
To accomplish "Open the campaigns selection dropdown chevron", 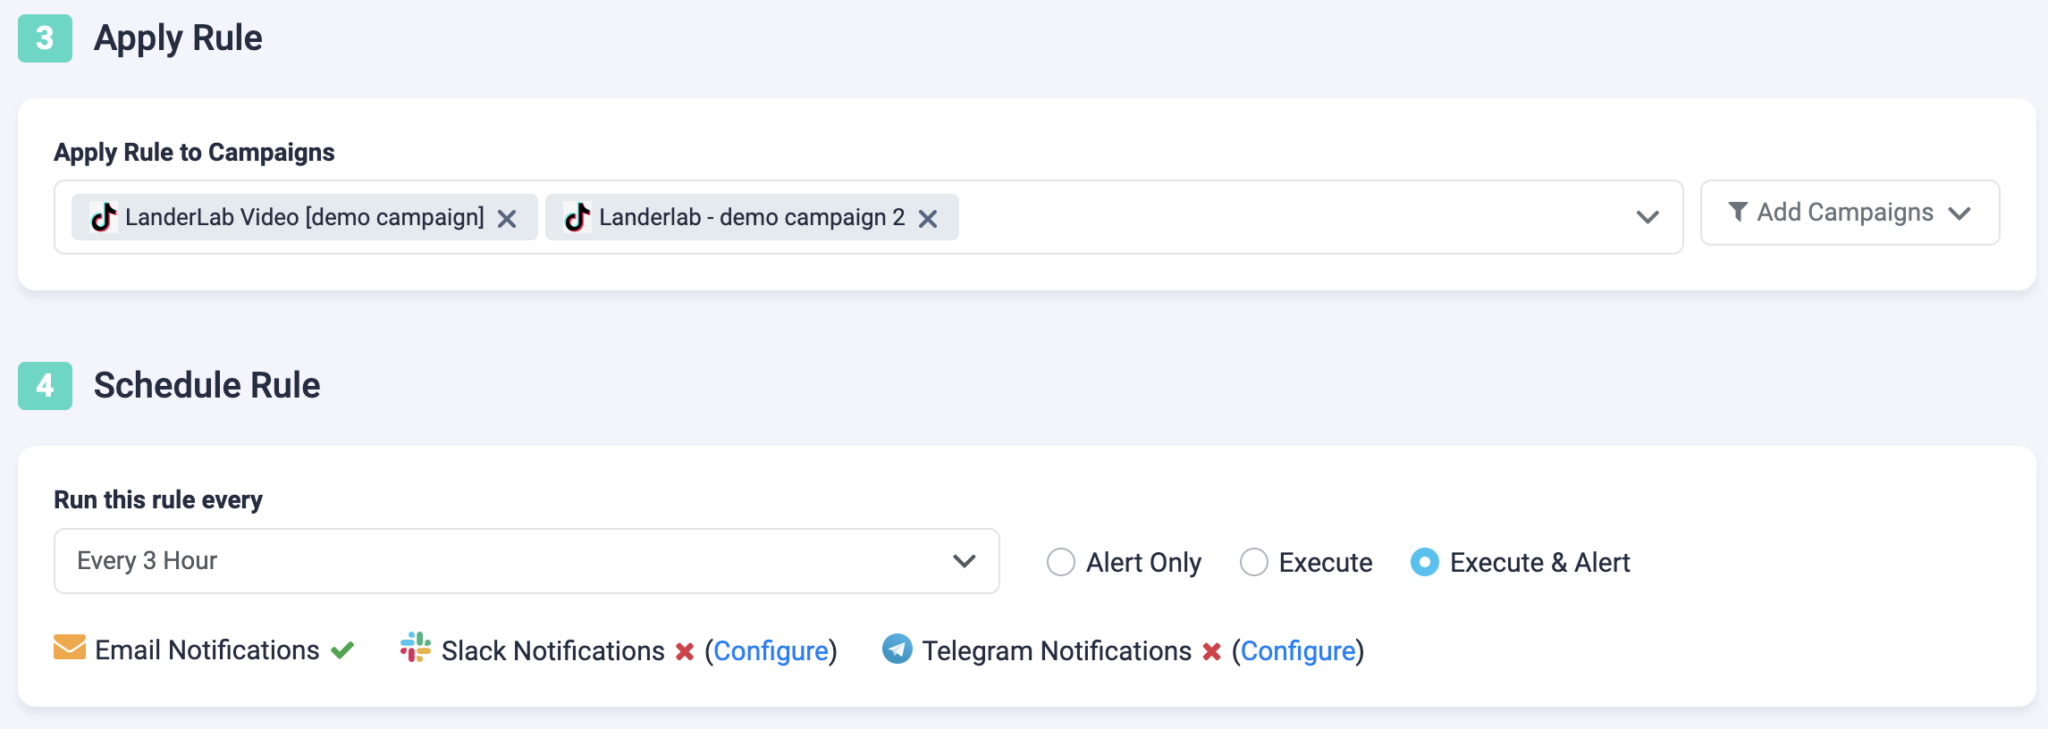I will [1645, 216].
